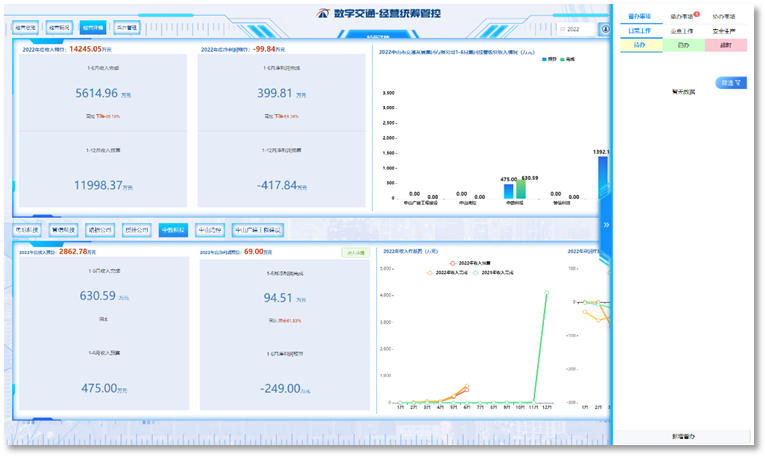Open the tab with the red badge
This screenshot has height=458, width=767.
tap(683, 17)
